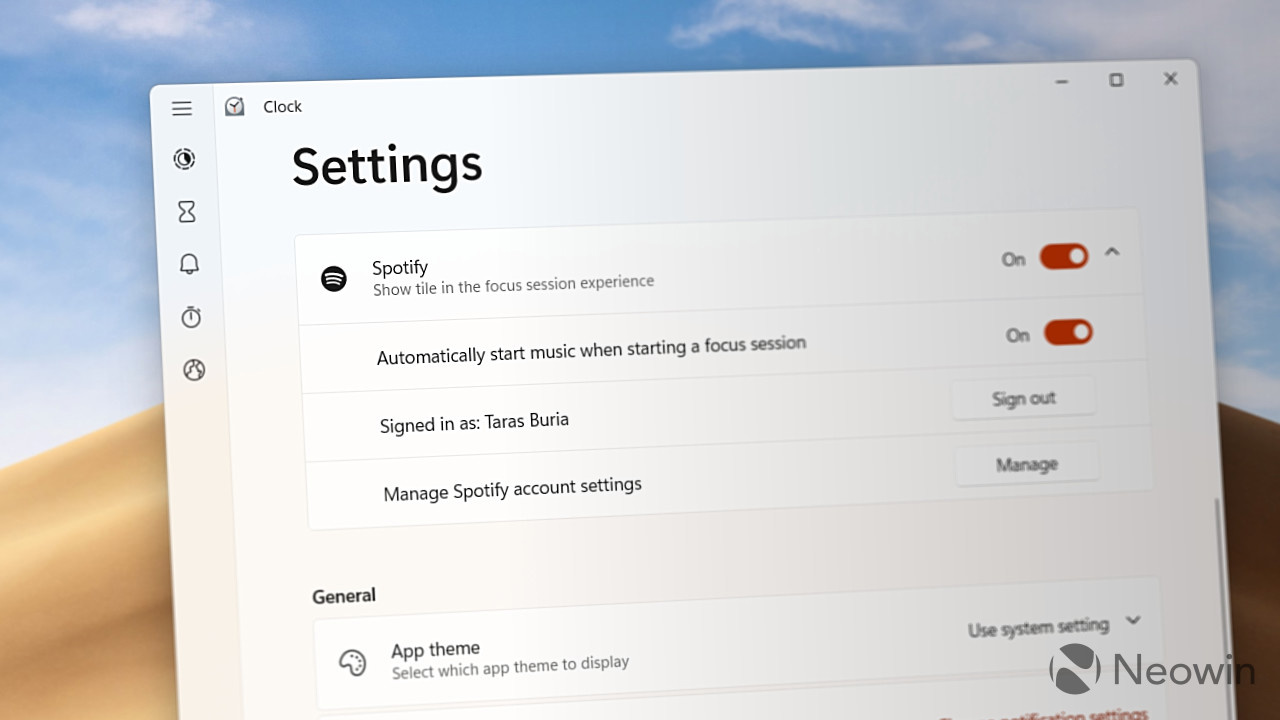Expand the Use system setting chevron
Image resolution: width=1280 pixels, height=720 pixels.
point(1134,620)
